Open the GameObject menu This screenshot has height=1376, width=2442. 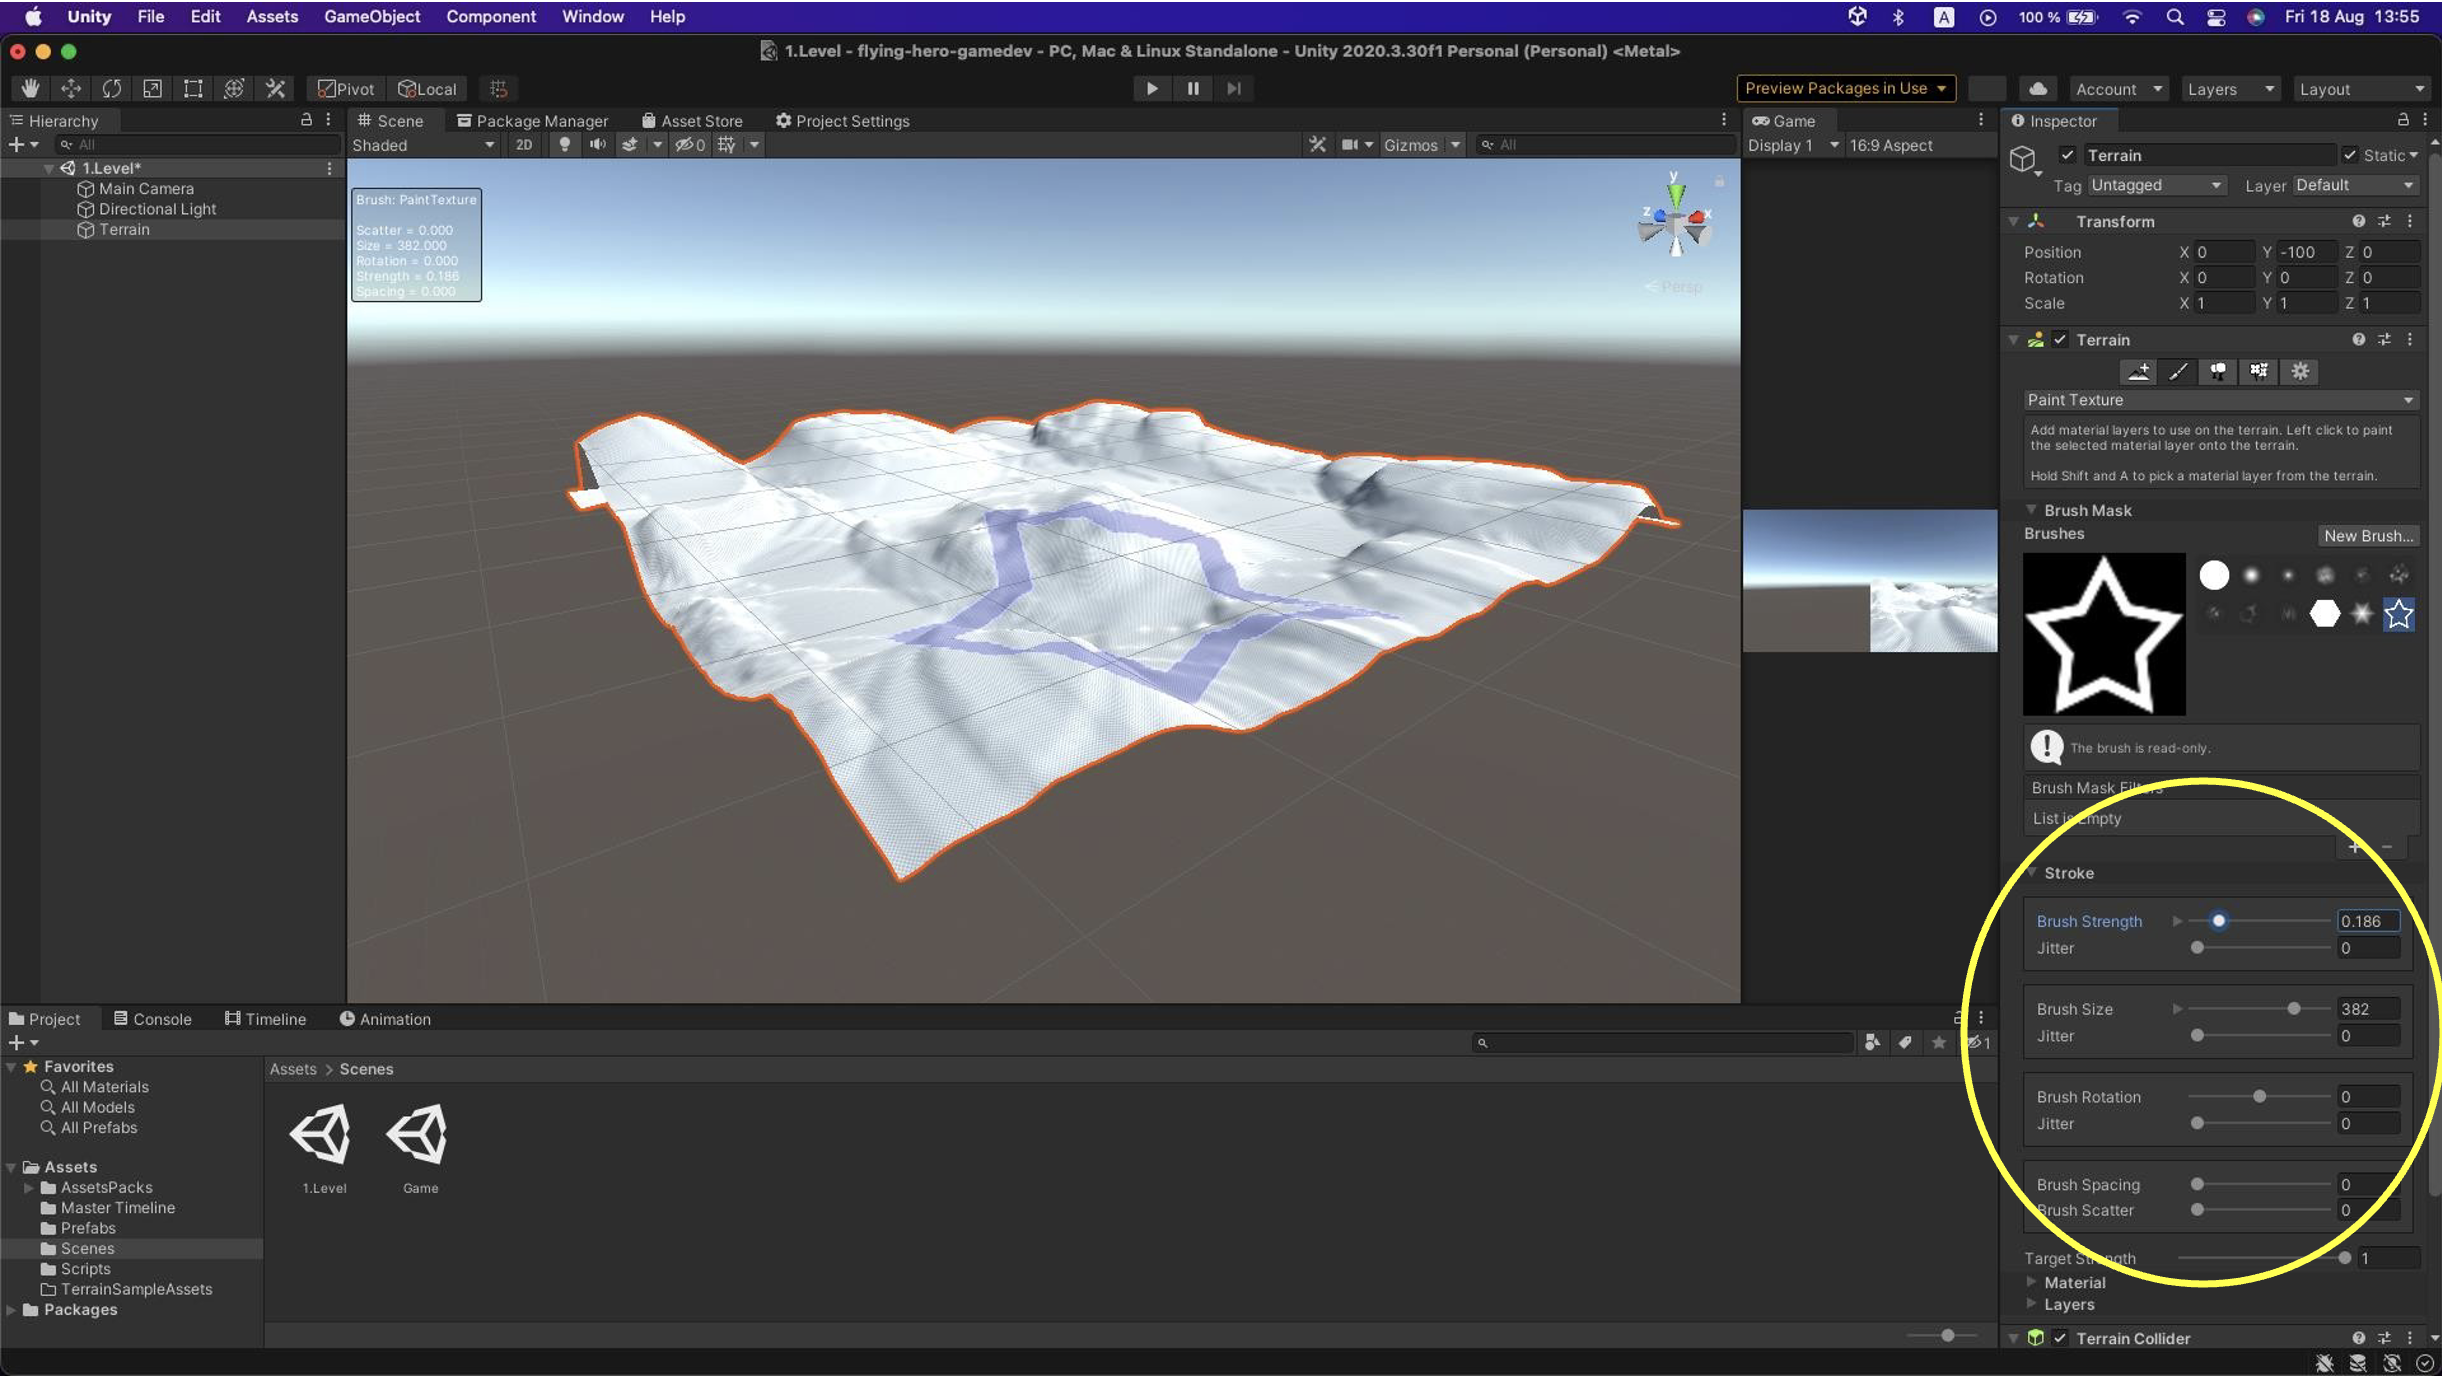click(372, 16)
